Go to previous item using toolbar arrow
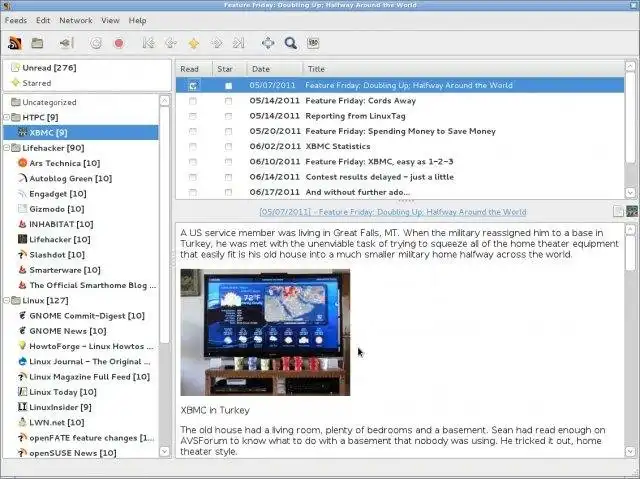The width and height of the screenshot is (640, 479). coord(171,43)
